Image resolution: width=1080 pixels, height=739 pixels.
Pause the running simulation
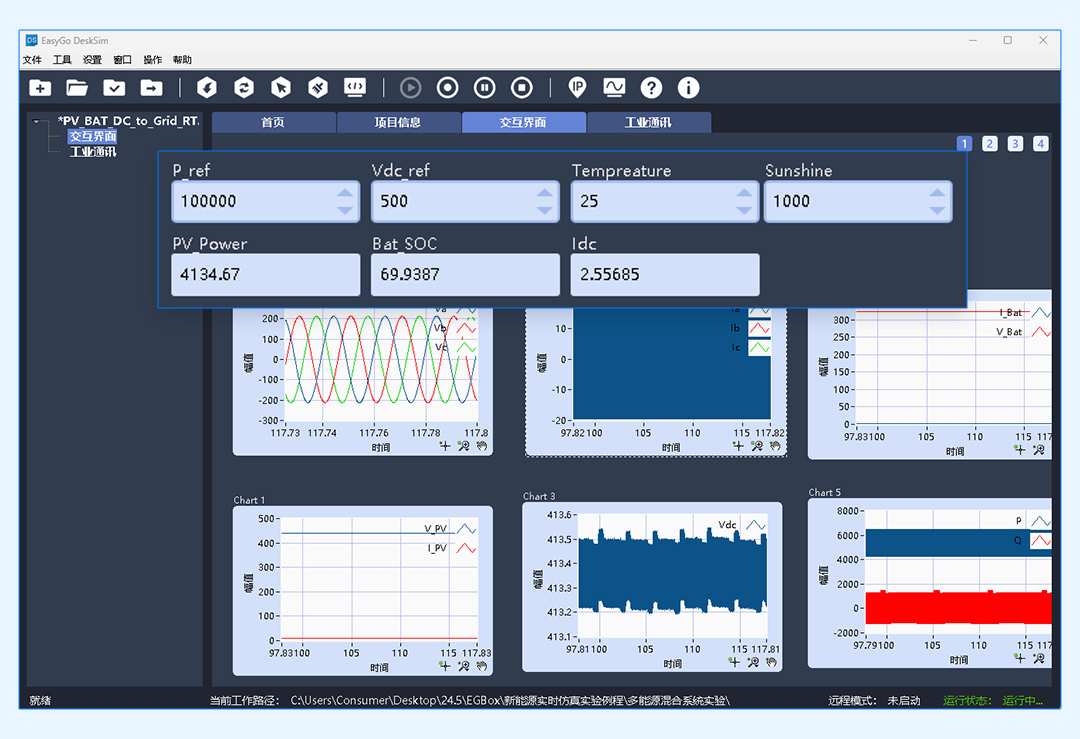coord(484,88)
